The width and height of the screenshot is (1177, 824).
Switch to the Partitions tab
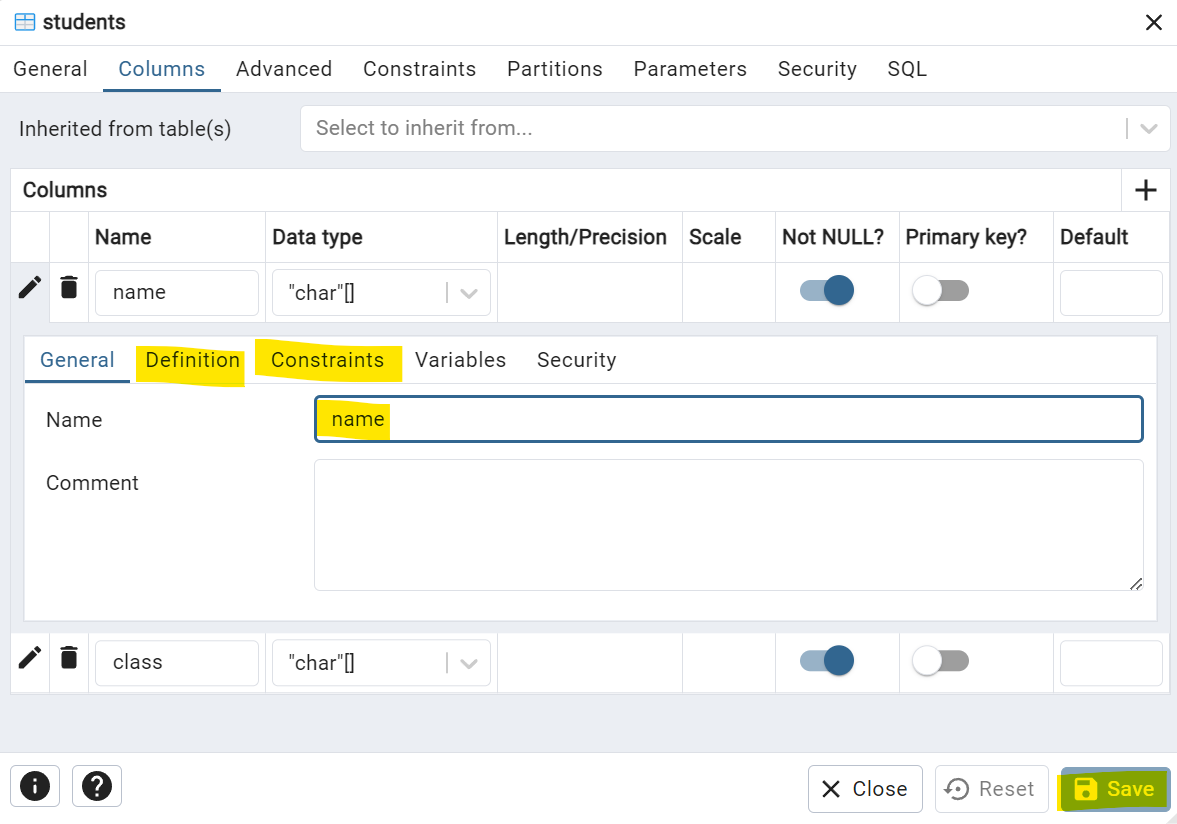[x=554, y=69]
